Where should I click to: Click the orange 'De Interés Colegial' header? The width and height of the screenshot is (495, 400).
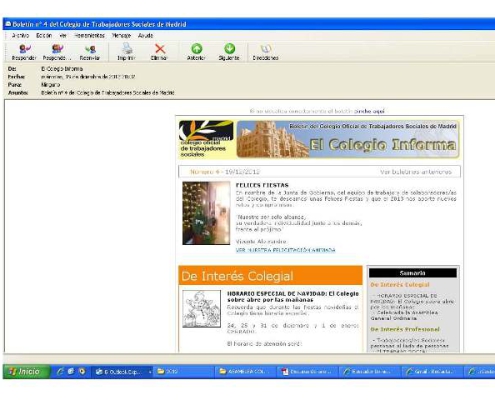[270, 275]
